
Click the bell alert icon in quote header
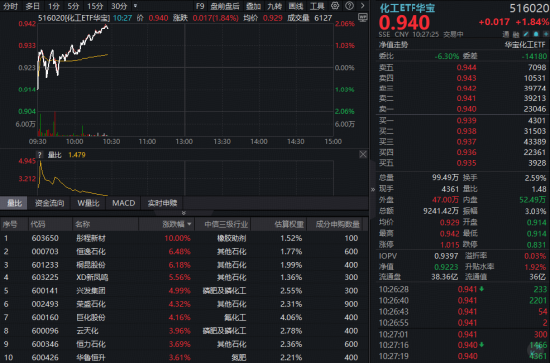tap(536, 34)
